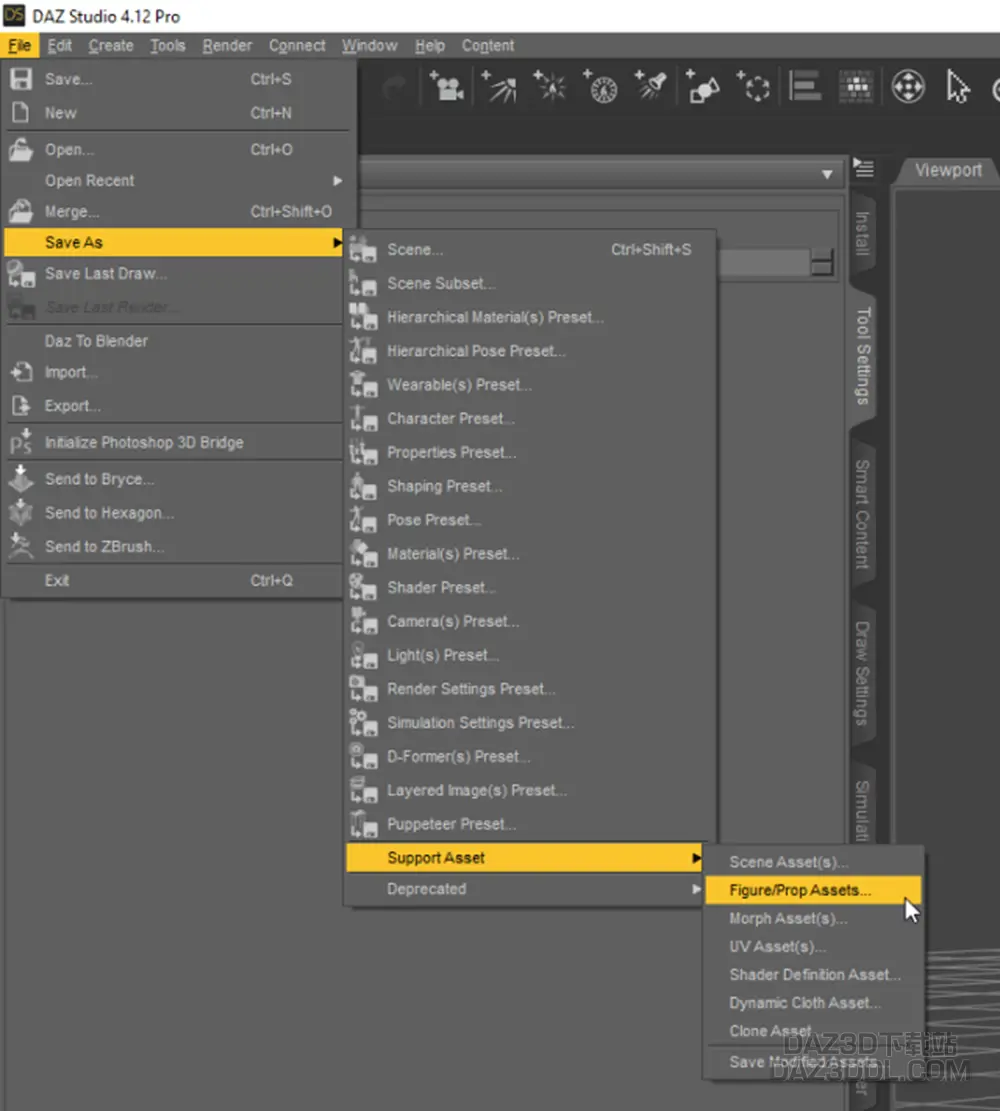The width and height of the screenshot is (1000, 1111).
Task: Click the Save disk icon in File menu
Action: coord(21,79)
